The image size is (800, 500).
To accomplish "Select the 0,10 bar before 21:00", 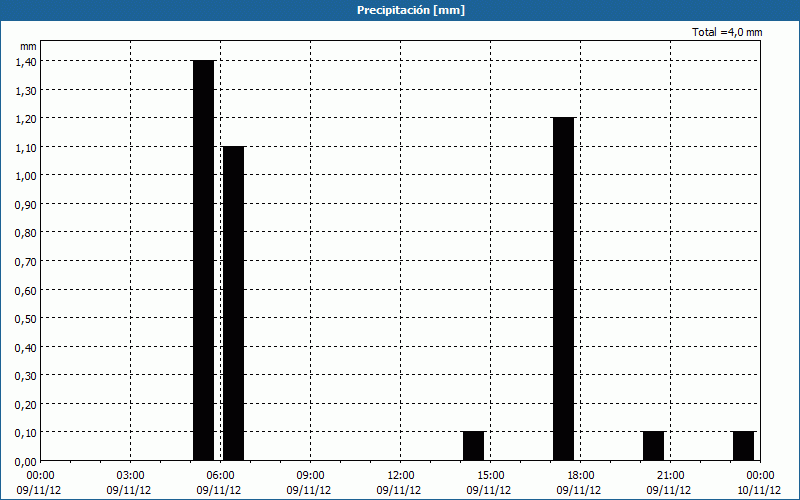I will (654, 446).
